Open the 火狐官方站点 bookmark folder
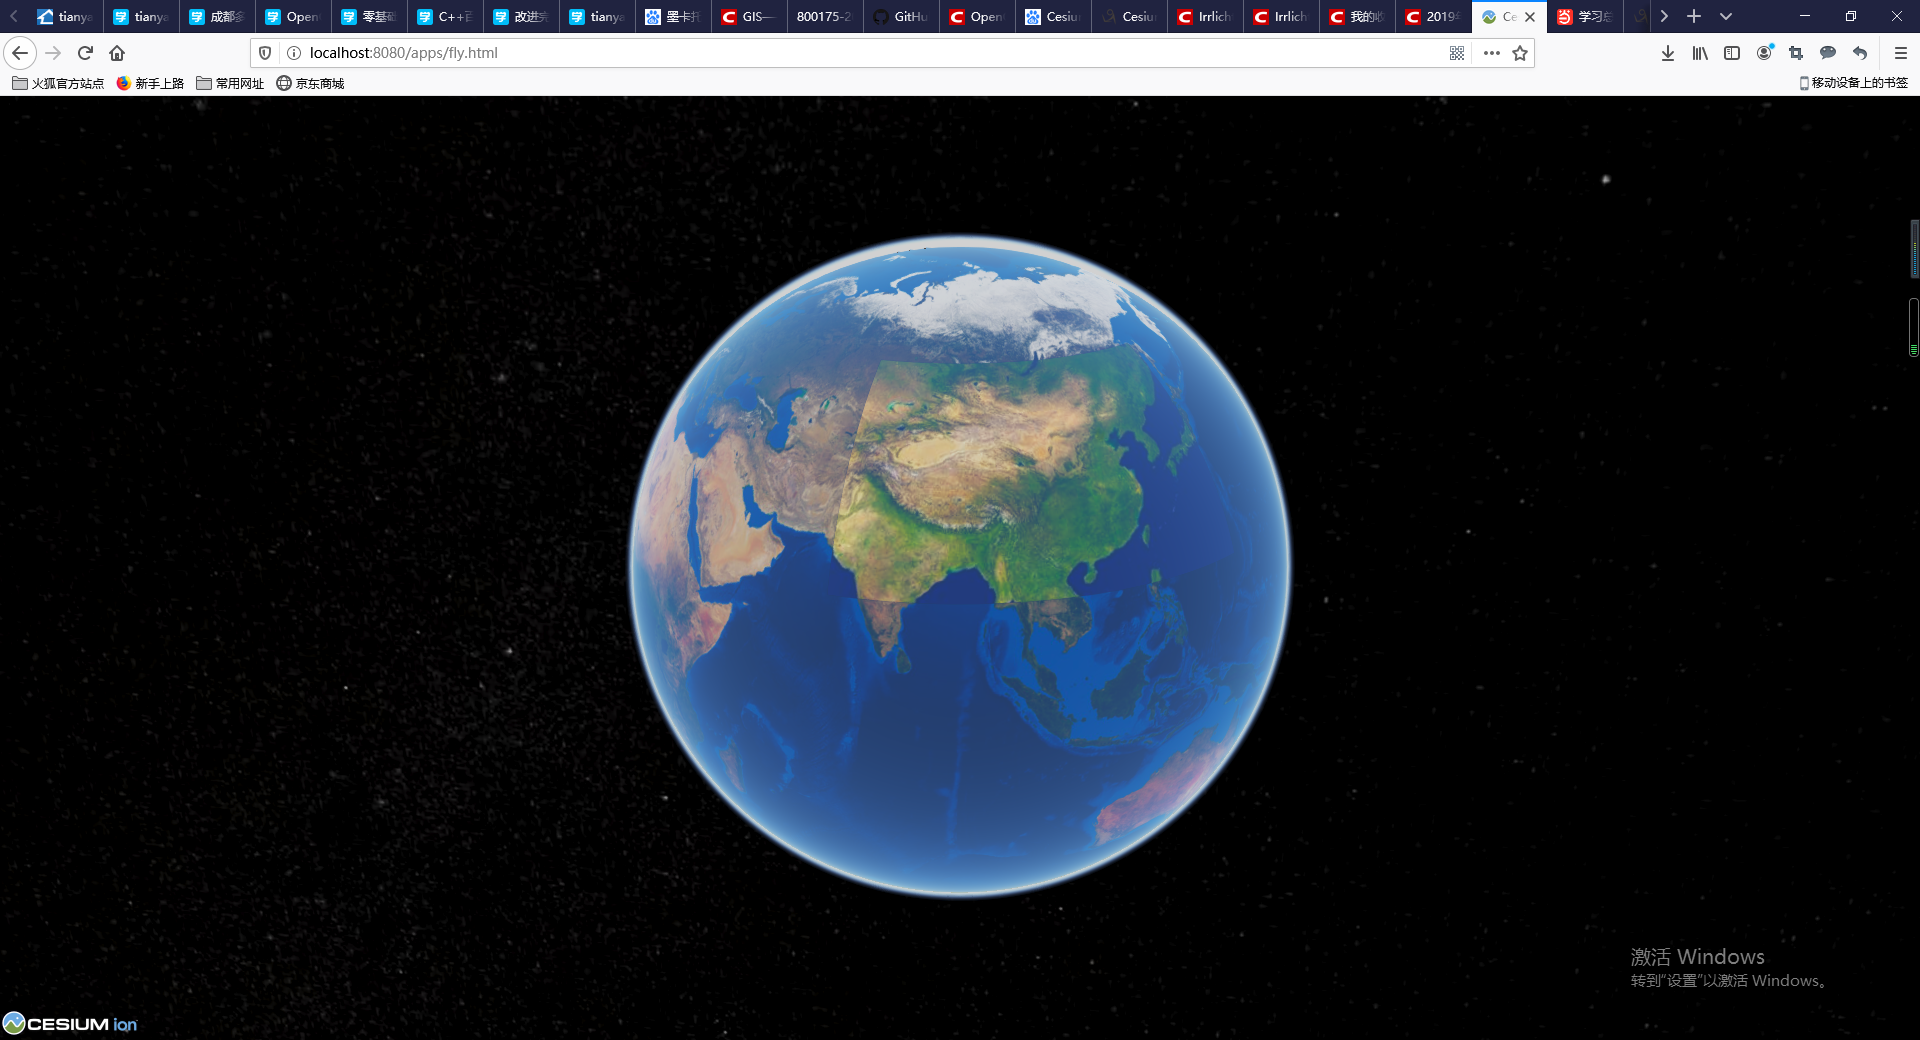The image size is (1920, 1040). tap(58, 83)
